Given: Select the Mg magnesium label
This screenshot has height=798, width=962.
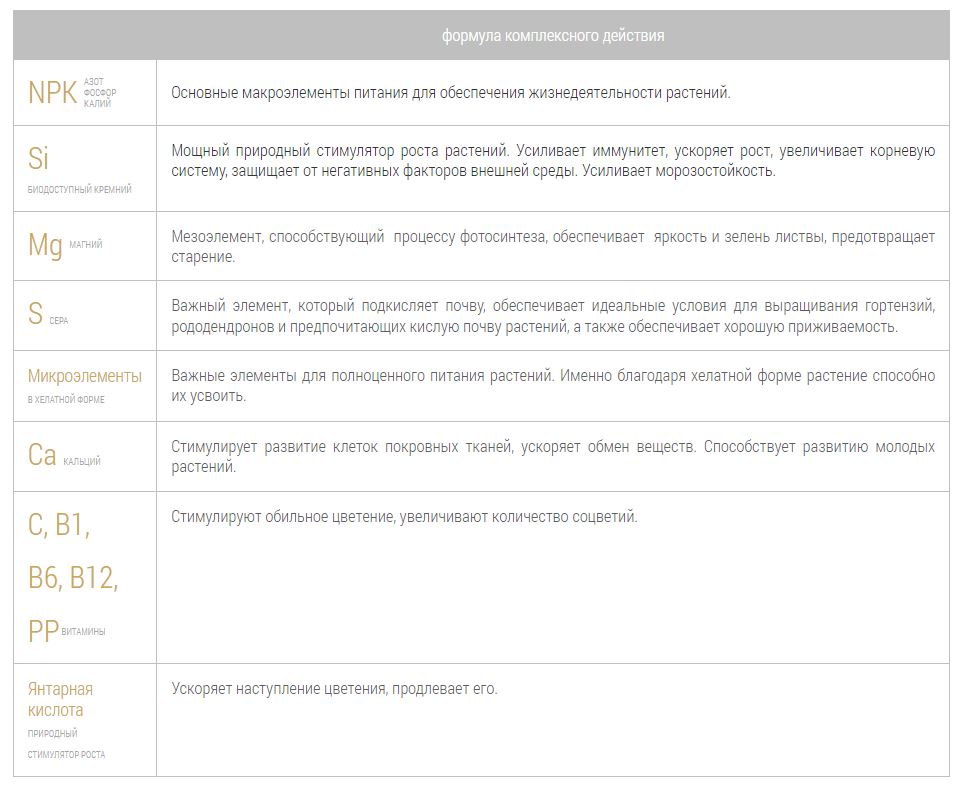Looking at the screenshot, I should point(45,245).
